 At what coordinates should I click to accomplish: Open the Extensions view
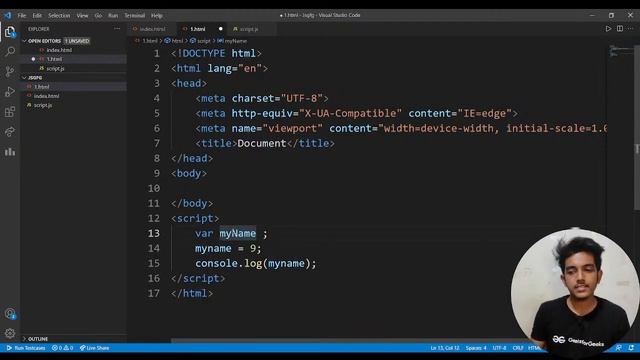[10, 111]
